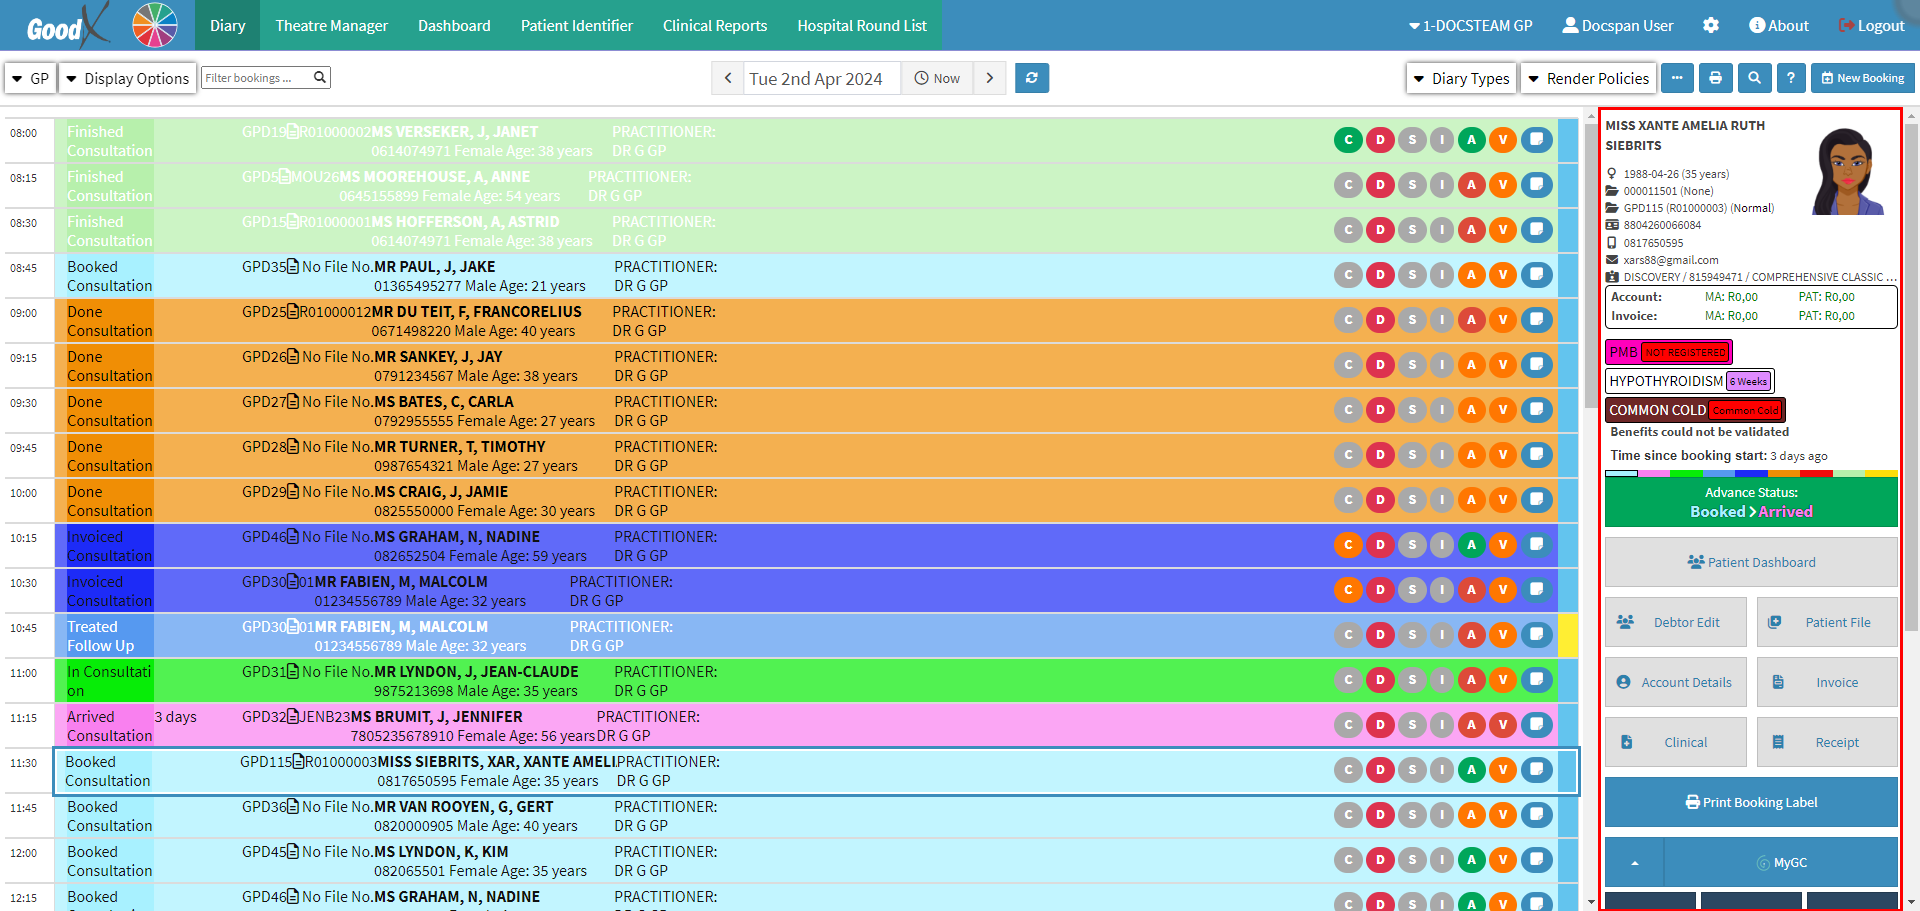Viewport: 1920px width, 911px height.
Task: Click the Filter bookings search field
Action: click(258, 78)
